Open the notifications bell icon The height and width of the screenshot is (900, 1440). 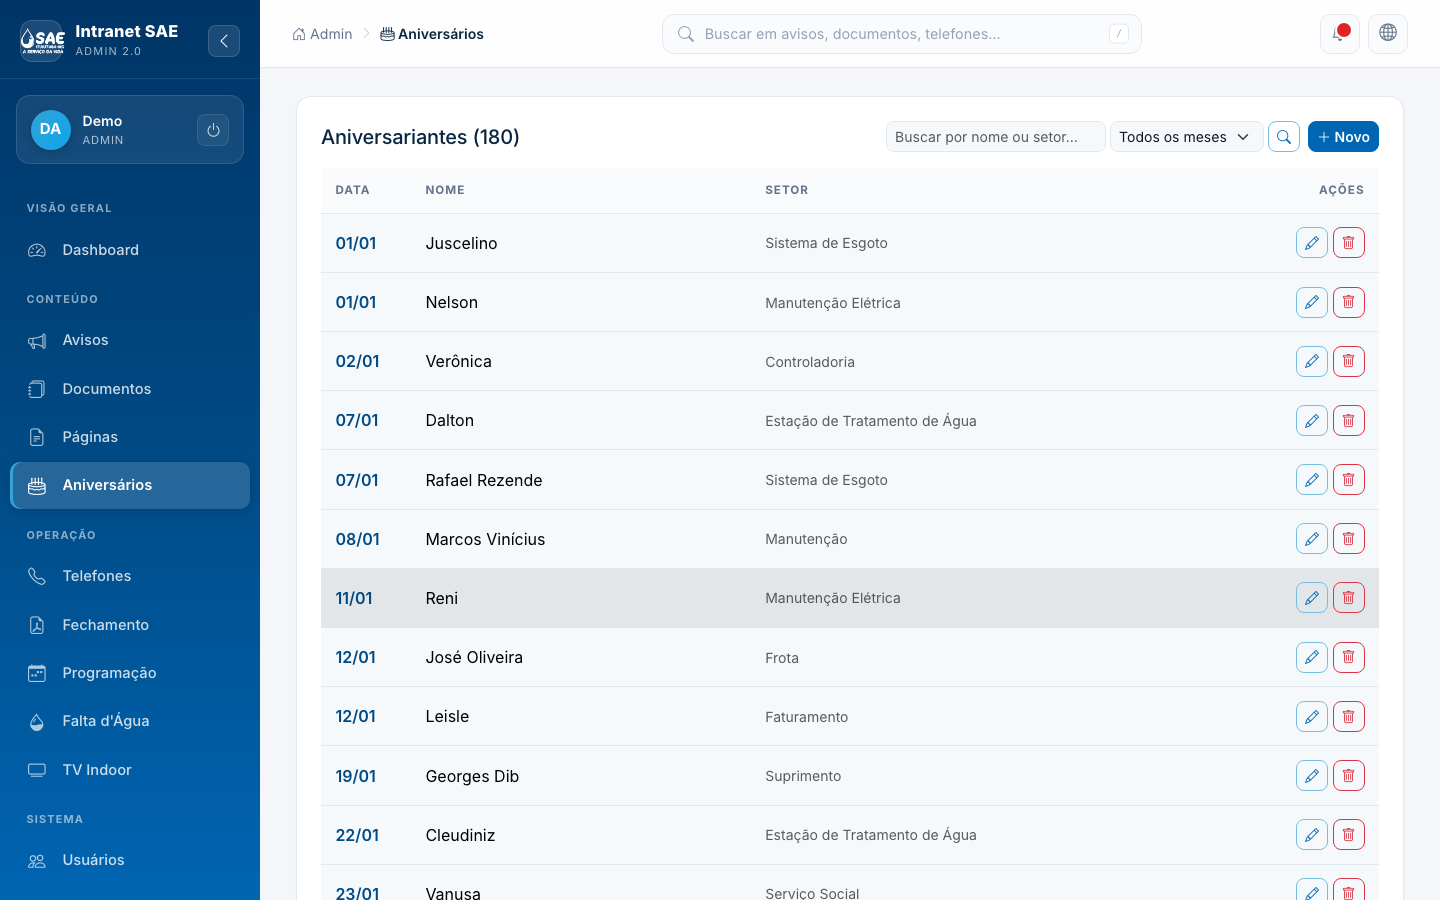tap(1340, 34)
